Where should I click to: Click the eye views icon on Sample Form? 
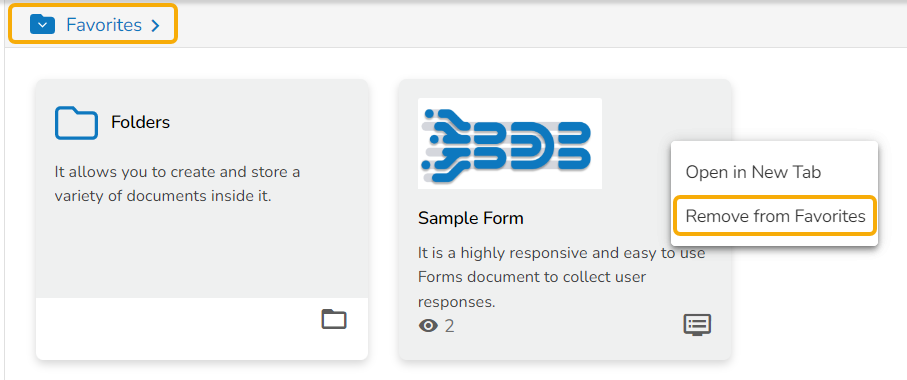[428, 326]
